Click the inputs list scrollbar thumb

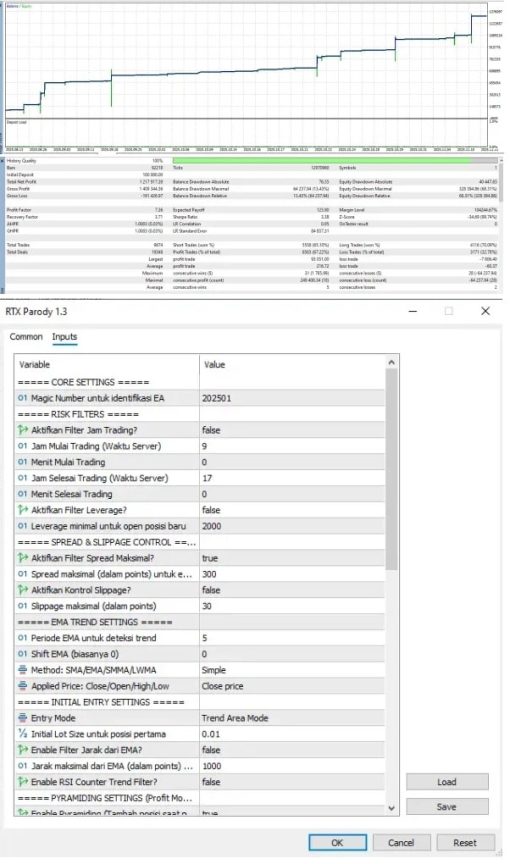pyautogui.click(x=391, y=469)
